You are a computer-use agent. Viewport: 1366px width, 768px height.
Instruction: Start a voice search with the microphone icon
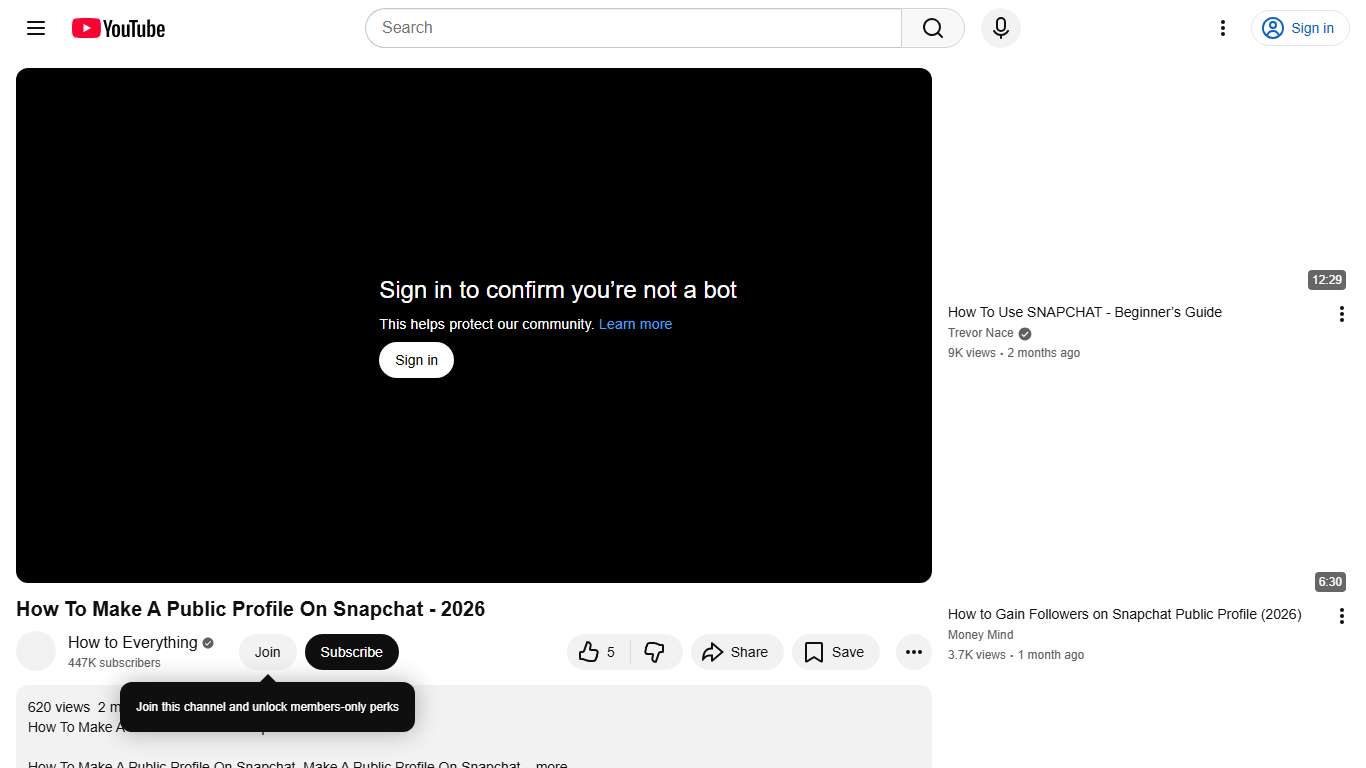999,28
